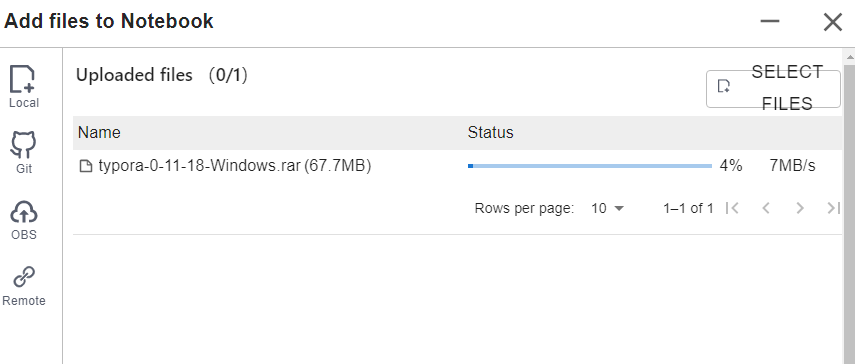Viewport: 855px width, 364px height.
Task: Jump to the last page arrow
Action: click(834, 208)
